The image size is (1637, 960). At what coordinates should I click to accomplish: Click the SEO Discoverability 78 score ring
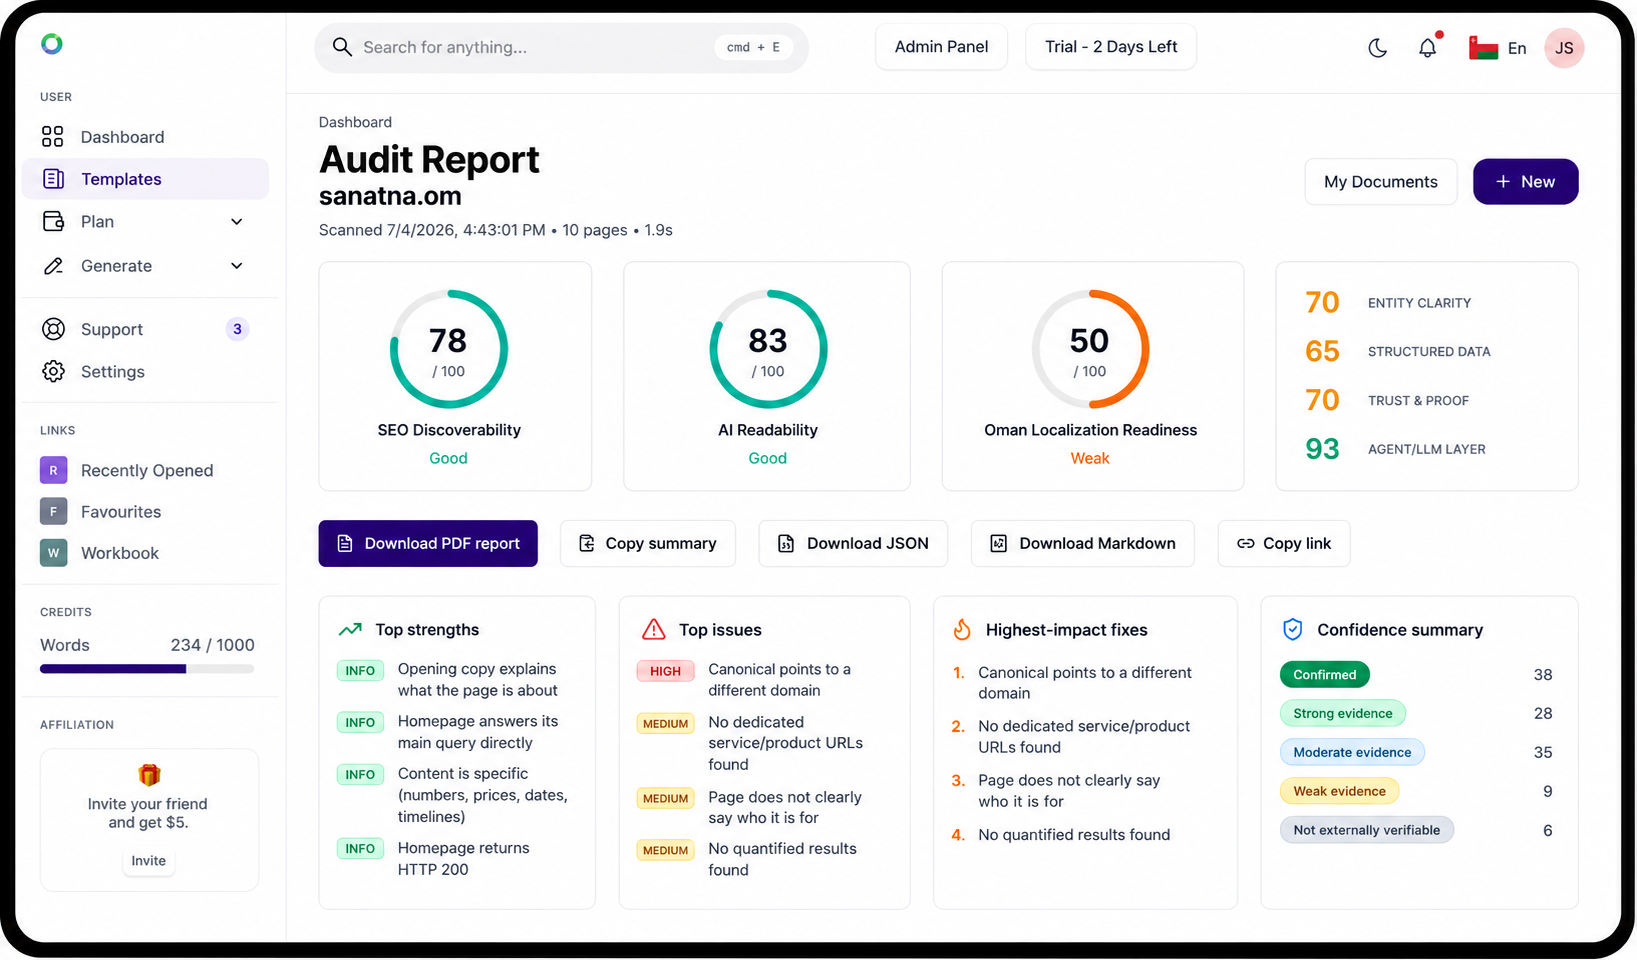pyautogui.click(x=449, y=349)
